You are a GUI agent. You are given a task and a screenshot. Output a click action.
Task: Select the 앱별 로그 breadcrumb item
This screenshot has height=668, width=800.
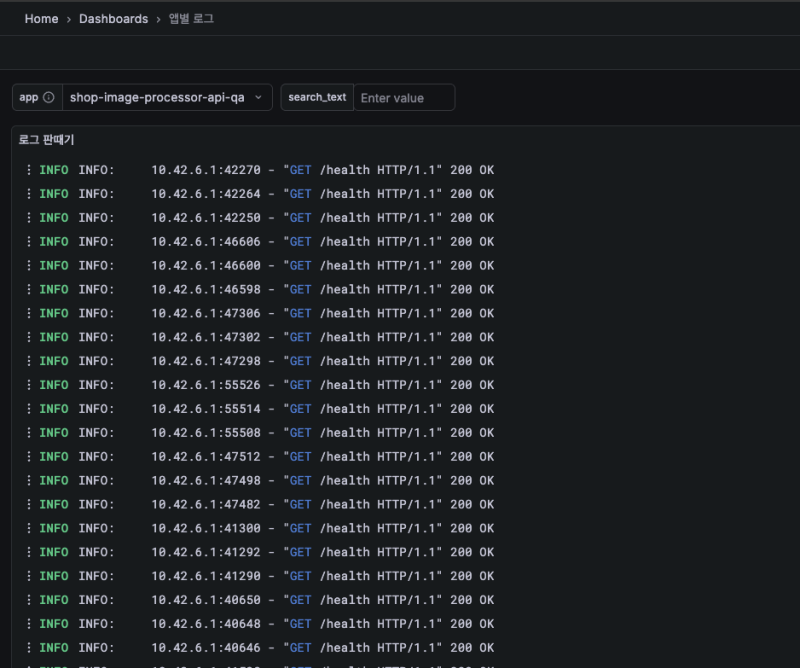click(x=190, y=19)
